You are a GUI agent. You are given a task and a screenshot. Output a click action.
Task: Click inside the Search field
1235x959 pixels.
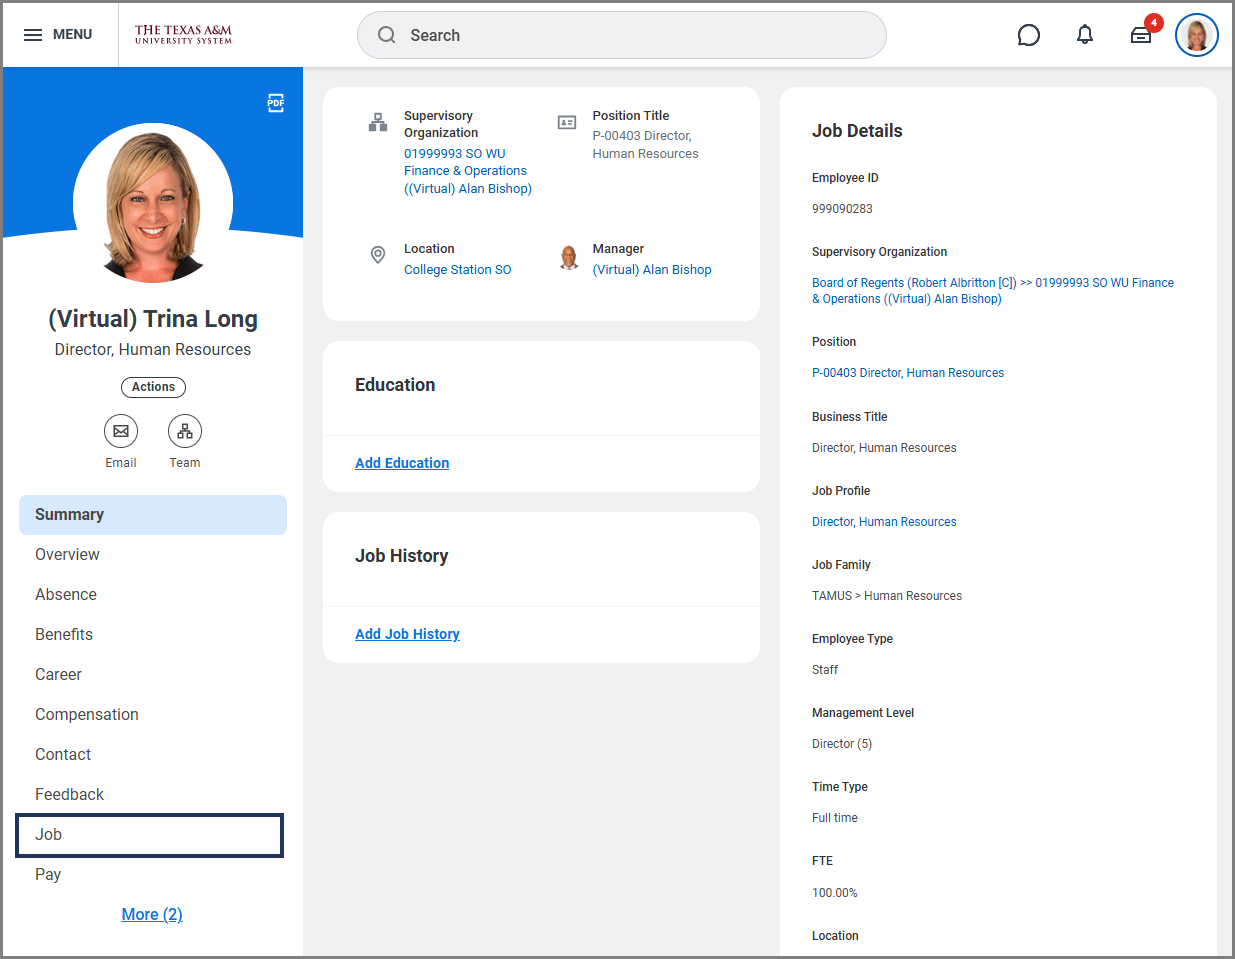[620, 36]
